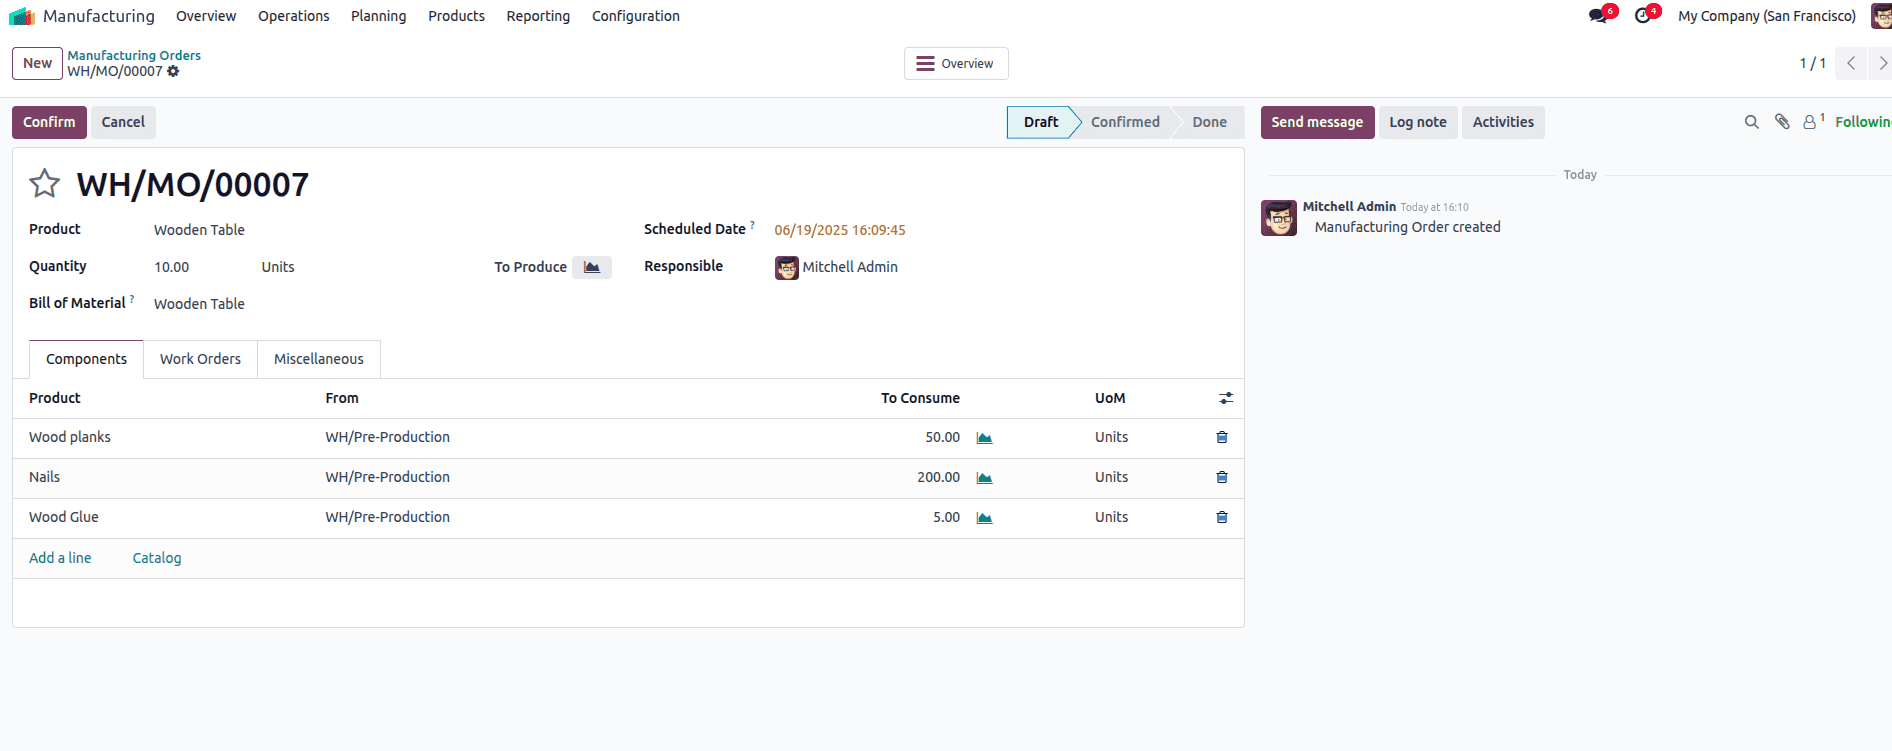Confirm the manufacturing order
Viewport: 1892px width, 751px height.
(49, 122)
